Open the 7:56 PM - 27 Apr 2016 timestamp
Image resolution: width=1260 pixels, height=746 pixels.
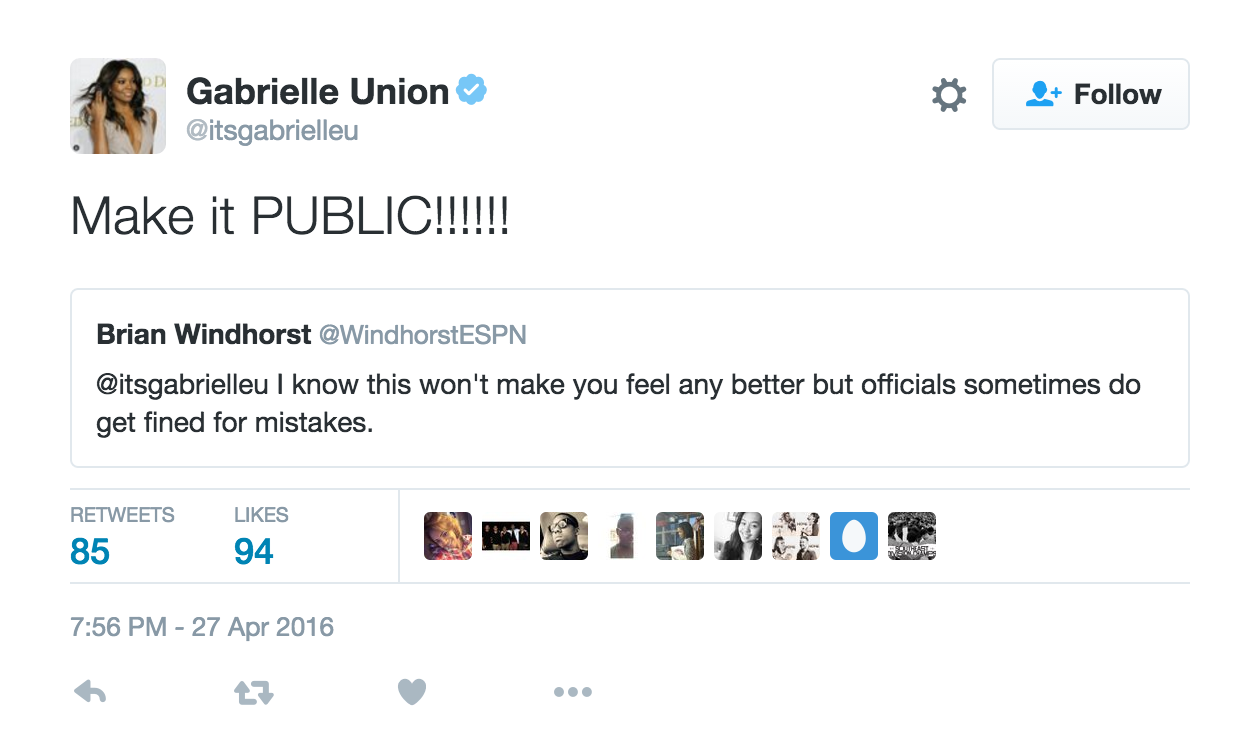(x=202, y=628)
